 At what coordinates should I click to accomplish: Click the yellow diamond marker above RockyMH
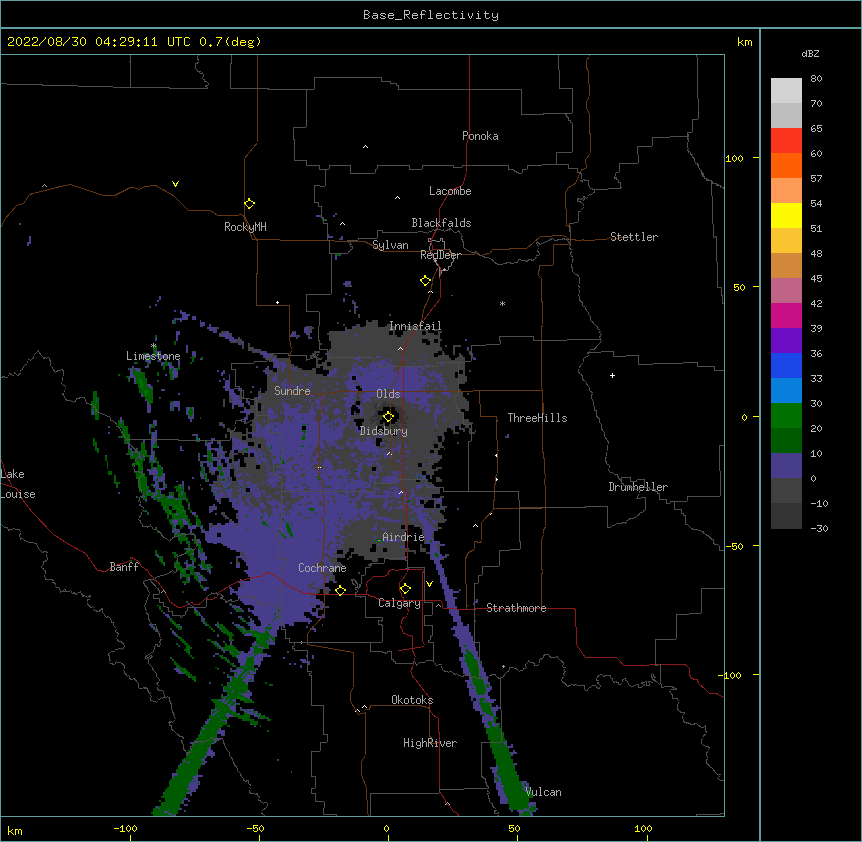click(250, 204)
